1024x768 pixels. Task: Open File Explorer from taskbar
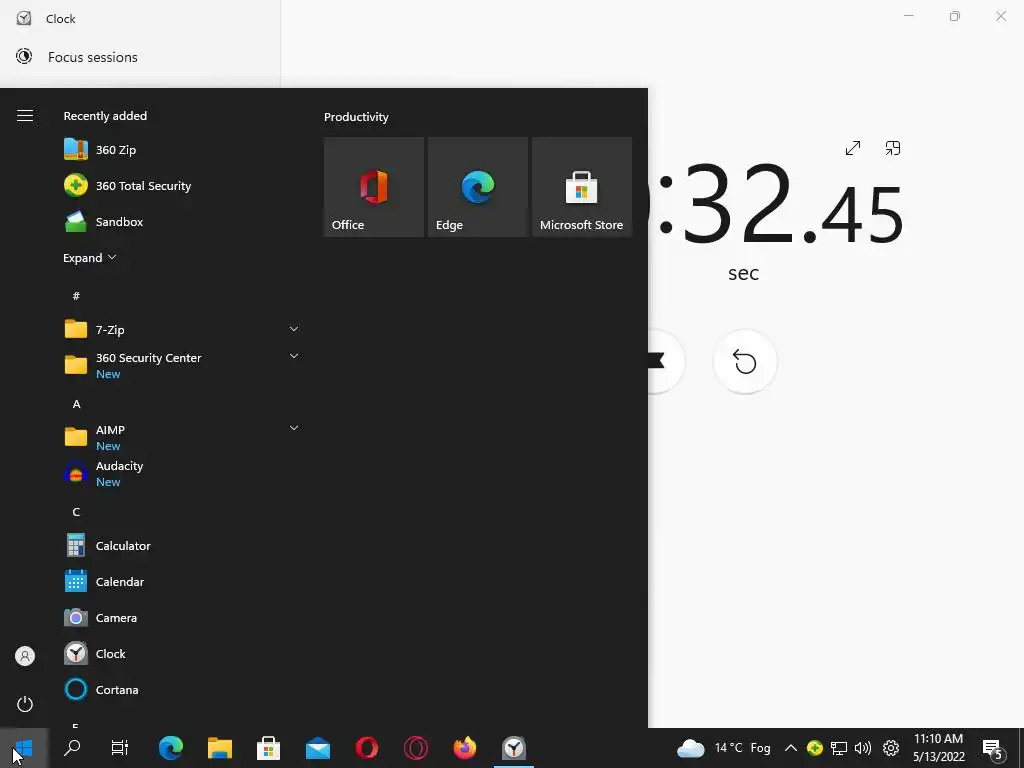click(220, 748)
